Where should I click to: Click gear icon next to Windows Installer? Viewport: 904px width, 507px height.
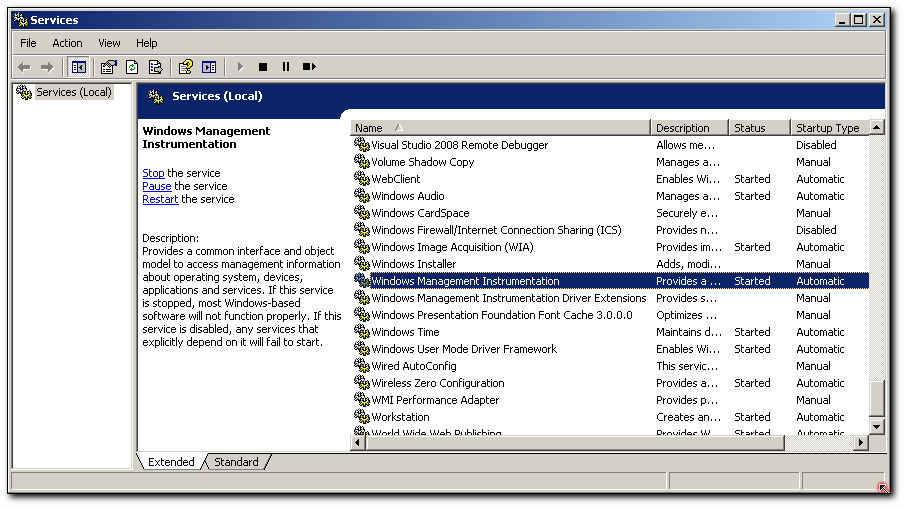(x=361, y=263)
